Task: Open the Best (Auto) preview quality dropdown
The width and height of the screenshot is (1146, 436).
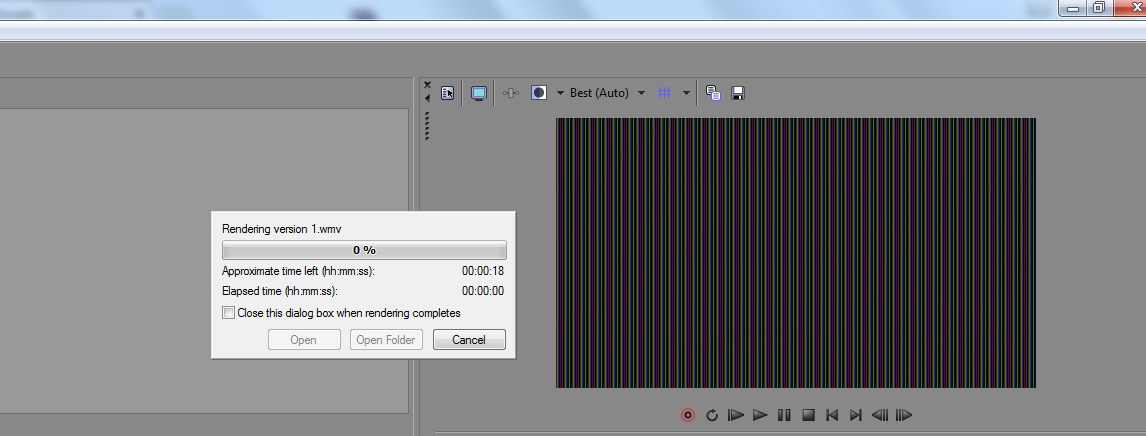Action: tap(607, 93)
